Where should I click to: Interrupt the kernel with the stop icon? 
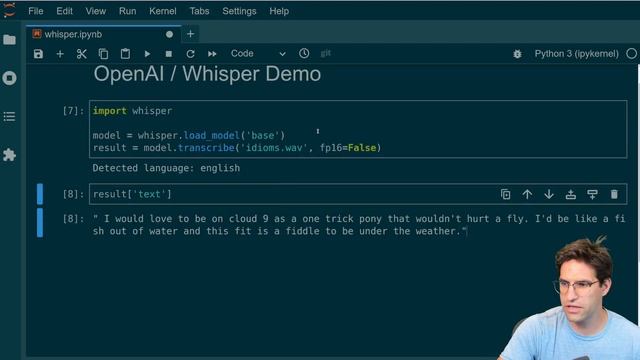point(169,54)
